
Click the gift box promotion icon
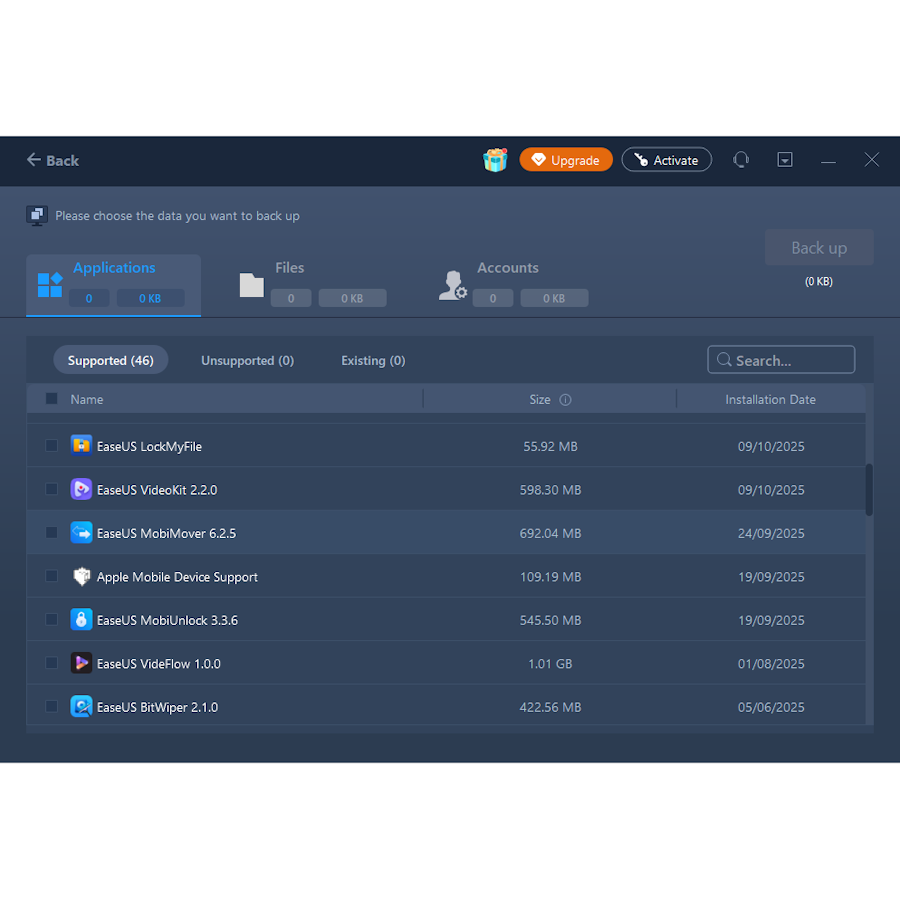pos(495,160)
